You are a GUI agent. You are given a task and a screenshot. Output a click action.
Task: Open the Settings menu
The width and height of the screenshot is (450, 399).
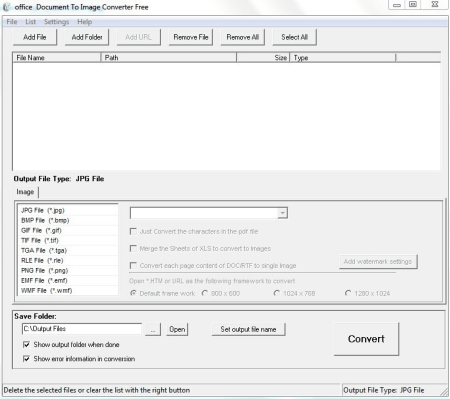(56, 22)
